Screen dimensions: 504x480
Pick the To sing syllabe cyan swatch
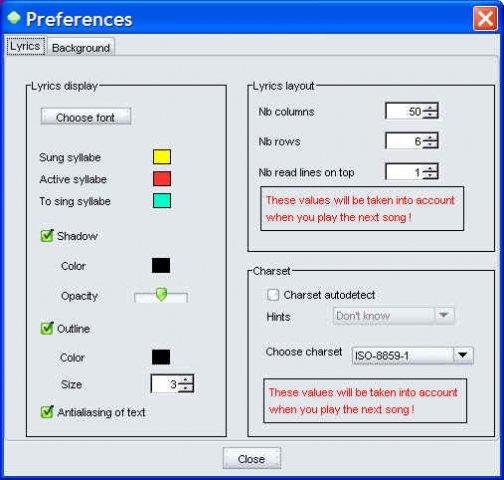click(162, 201)
